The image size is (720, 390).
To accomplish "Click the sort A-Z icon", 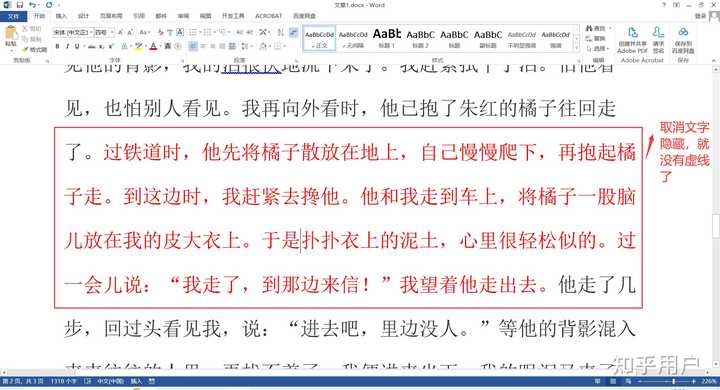I will (280, 32).
